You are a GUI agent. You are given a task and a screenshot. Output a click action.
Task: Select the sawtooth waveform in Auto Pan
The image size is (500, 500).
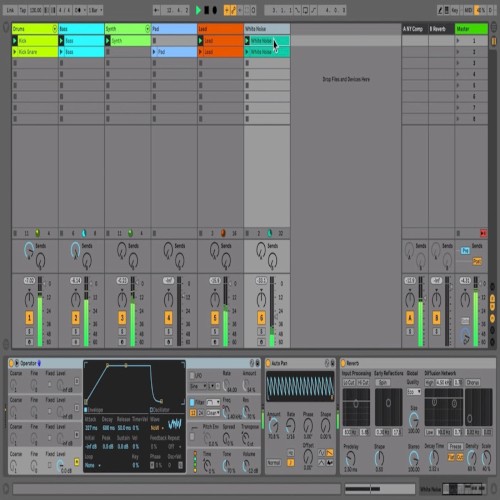tap(329, 453)
